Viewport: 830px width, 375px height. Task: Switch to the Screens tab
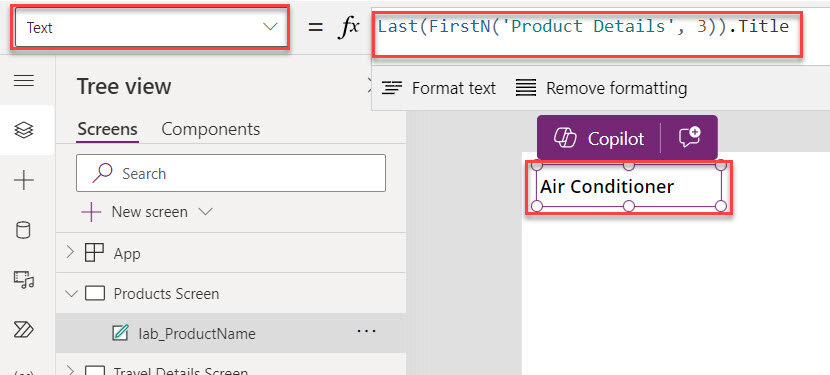[x=107, y=129]
